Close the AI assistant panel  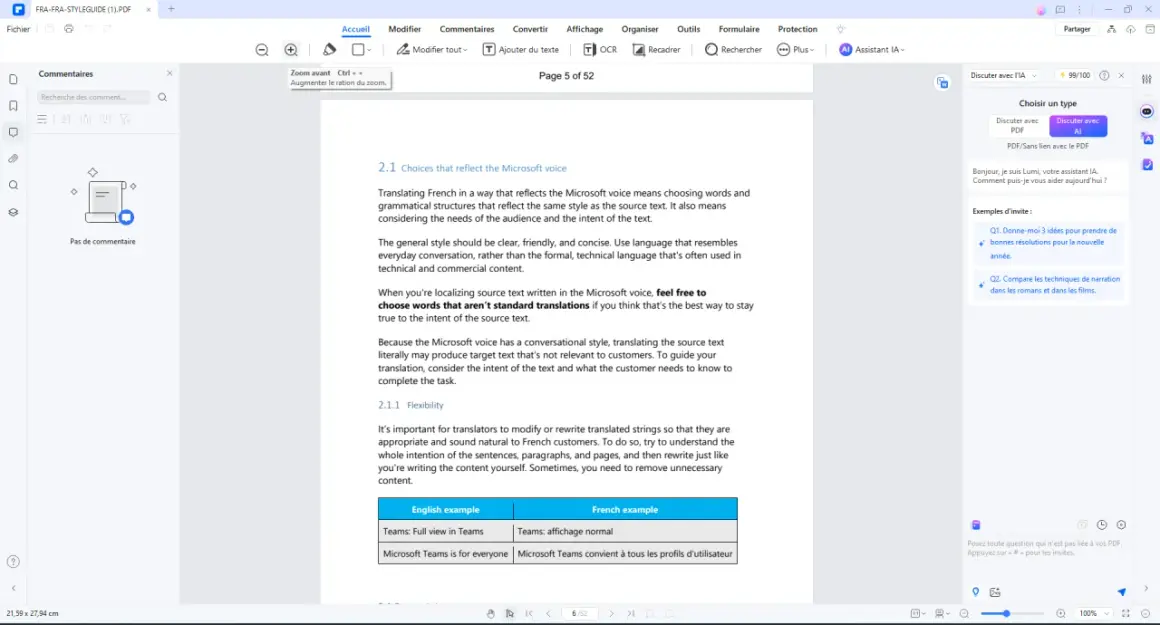(x=1121, y=75)
